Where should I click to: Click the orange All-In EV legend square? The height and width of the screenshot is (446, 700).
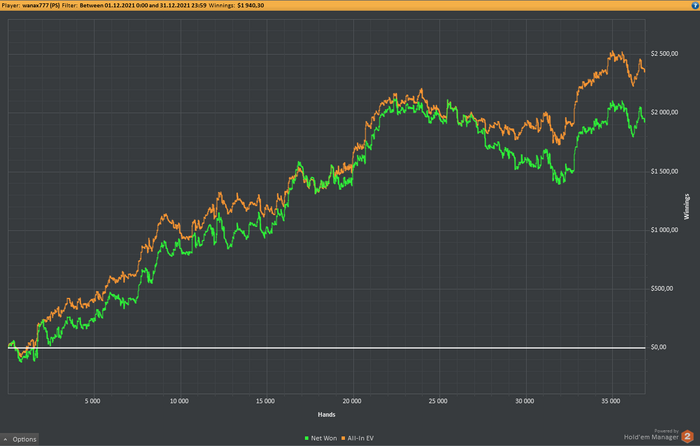pos(343,438)
